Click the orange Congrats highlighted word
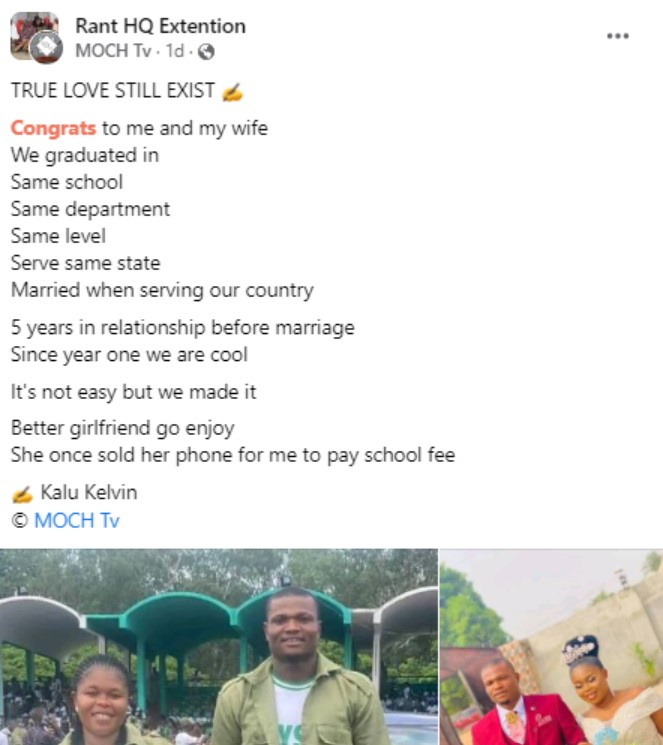The image size is (663, 745). [x=53, y=128]
